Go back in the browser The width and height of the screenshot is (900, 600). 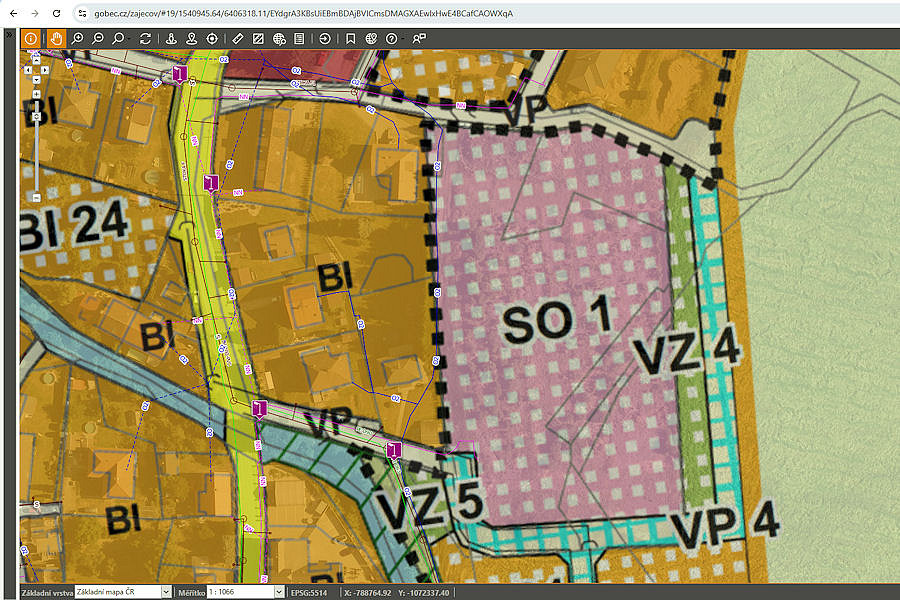point(14,13)
